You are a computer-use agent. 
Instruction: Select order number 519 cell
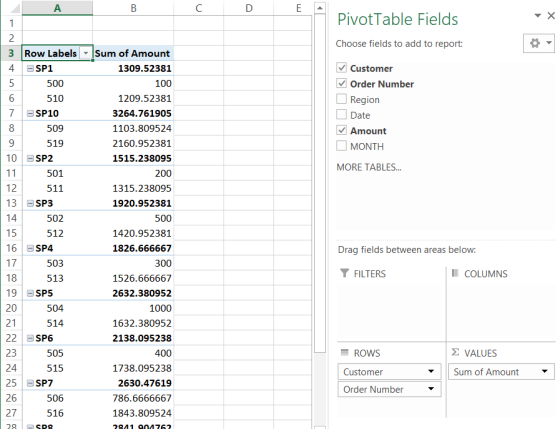click(x=57, y=143)
